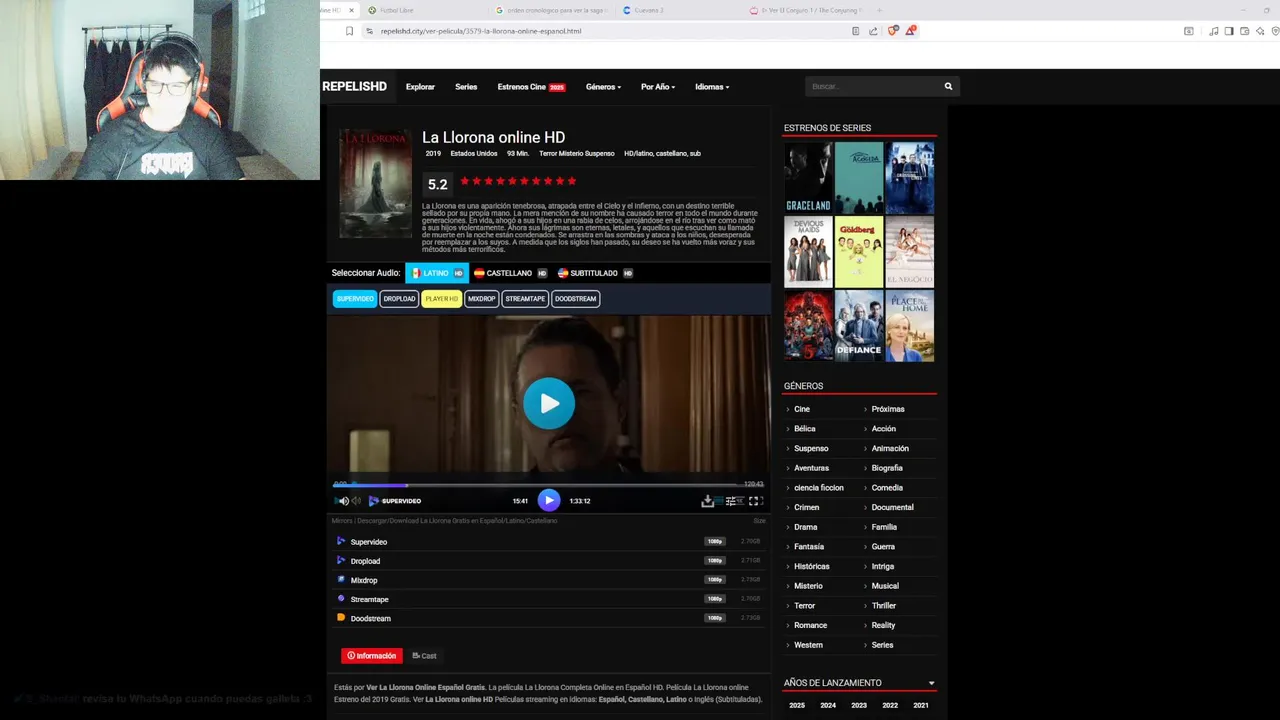Open the Brave Leo AI sparkle icon
The width and height of the screenshot is (1280, 720).
point(1260,31)
